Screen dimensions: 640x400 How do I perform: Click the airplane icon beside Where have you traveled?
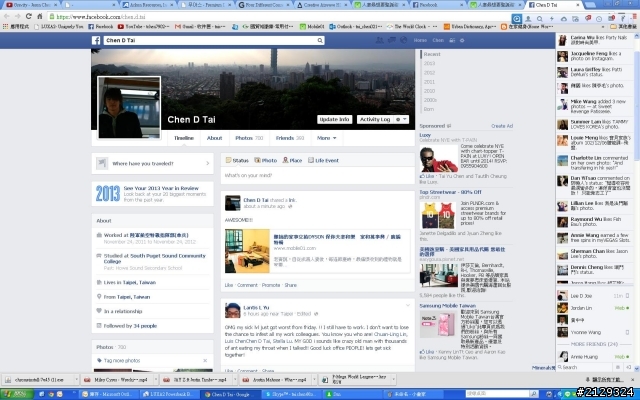coord(102,163)
